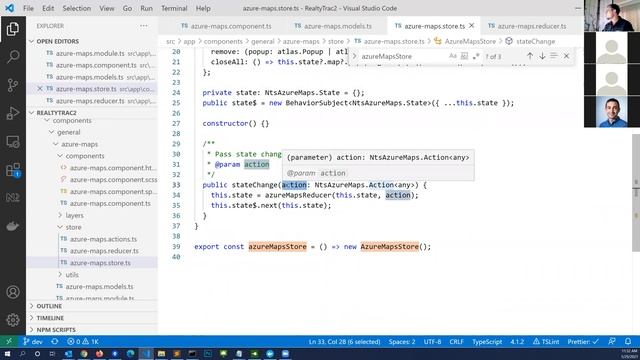Open the Docker view icon
Screen dimensions: 640x360
[x=13, y=226]
